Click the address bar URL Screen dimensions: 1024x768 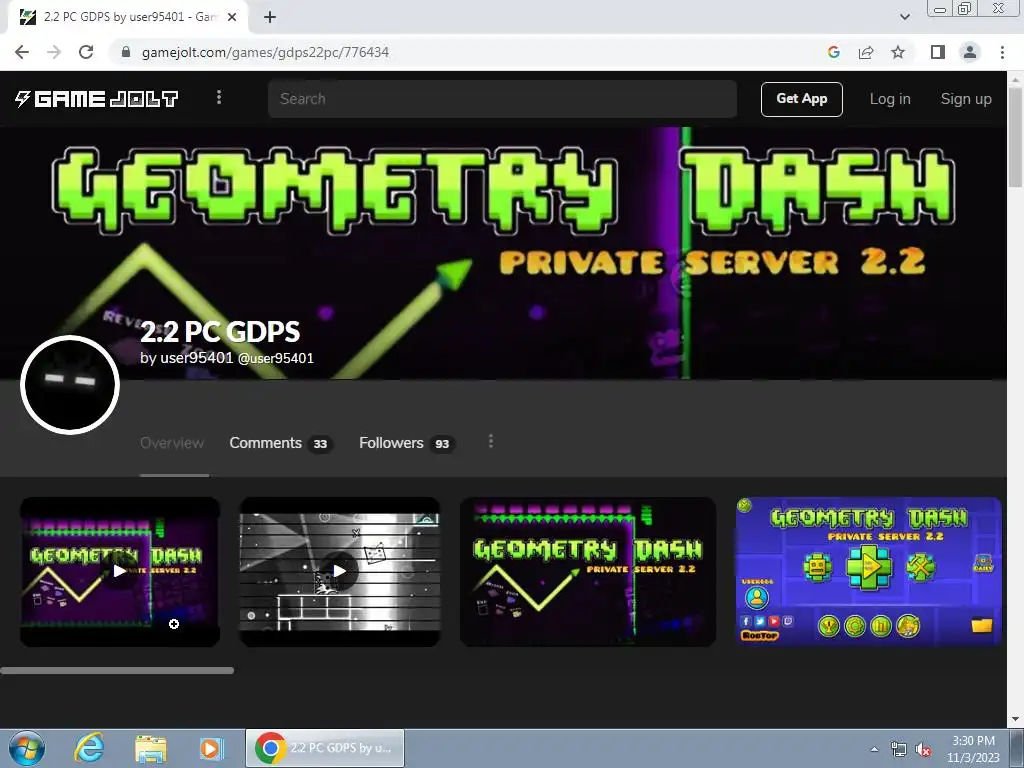pyautogui.click(x=265, y=52)
